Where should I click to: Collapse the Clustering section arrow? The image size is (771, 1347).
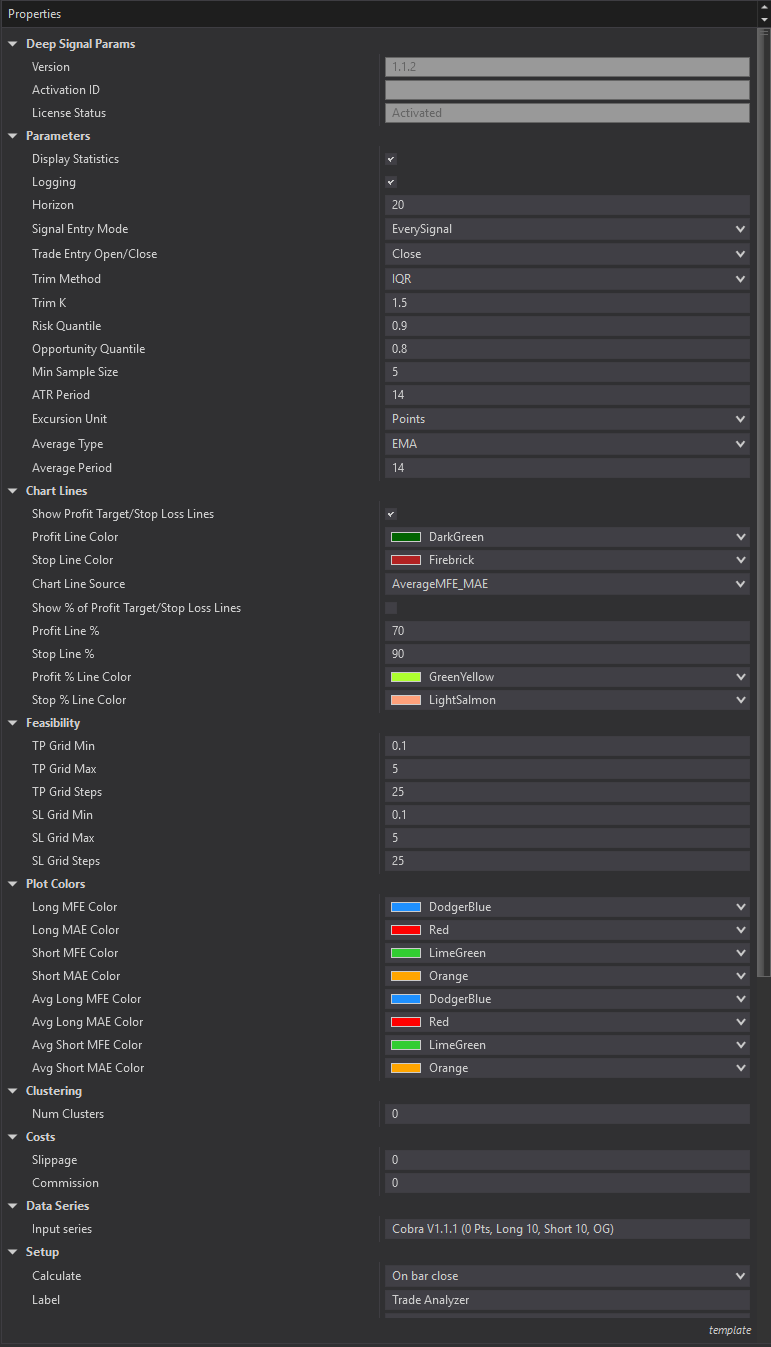13,1091
